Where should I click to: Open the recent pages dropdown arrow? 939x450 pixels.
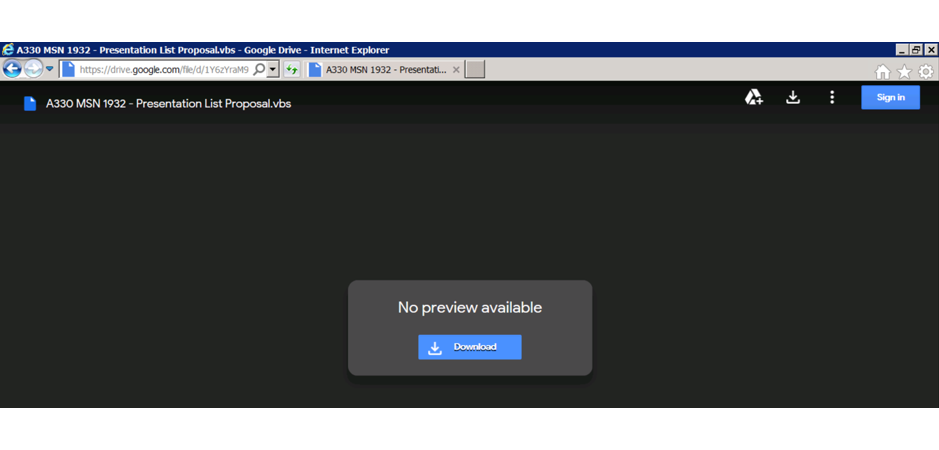pyautogui.click(x=50, y=69)
